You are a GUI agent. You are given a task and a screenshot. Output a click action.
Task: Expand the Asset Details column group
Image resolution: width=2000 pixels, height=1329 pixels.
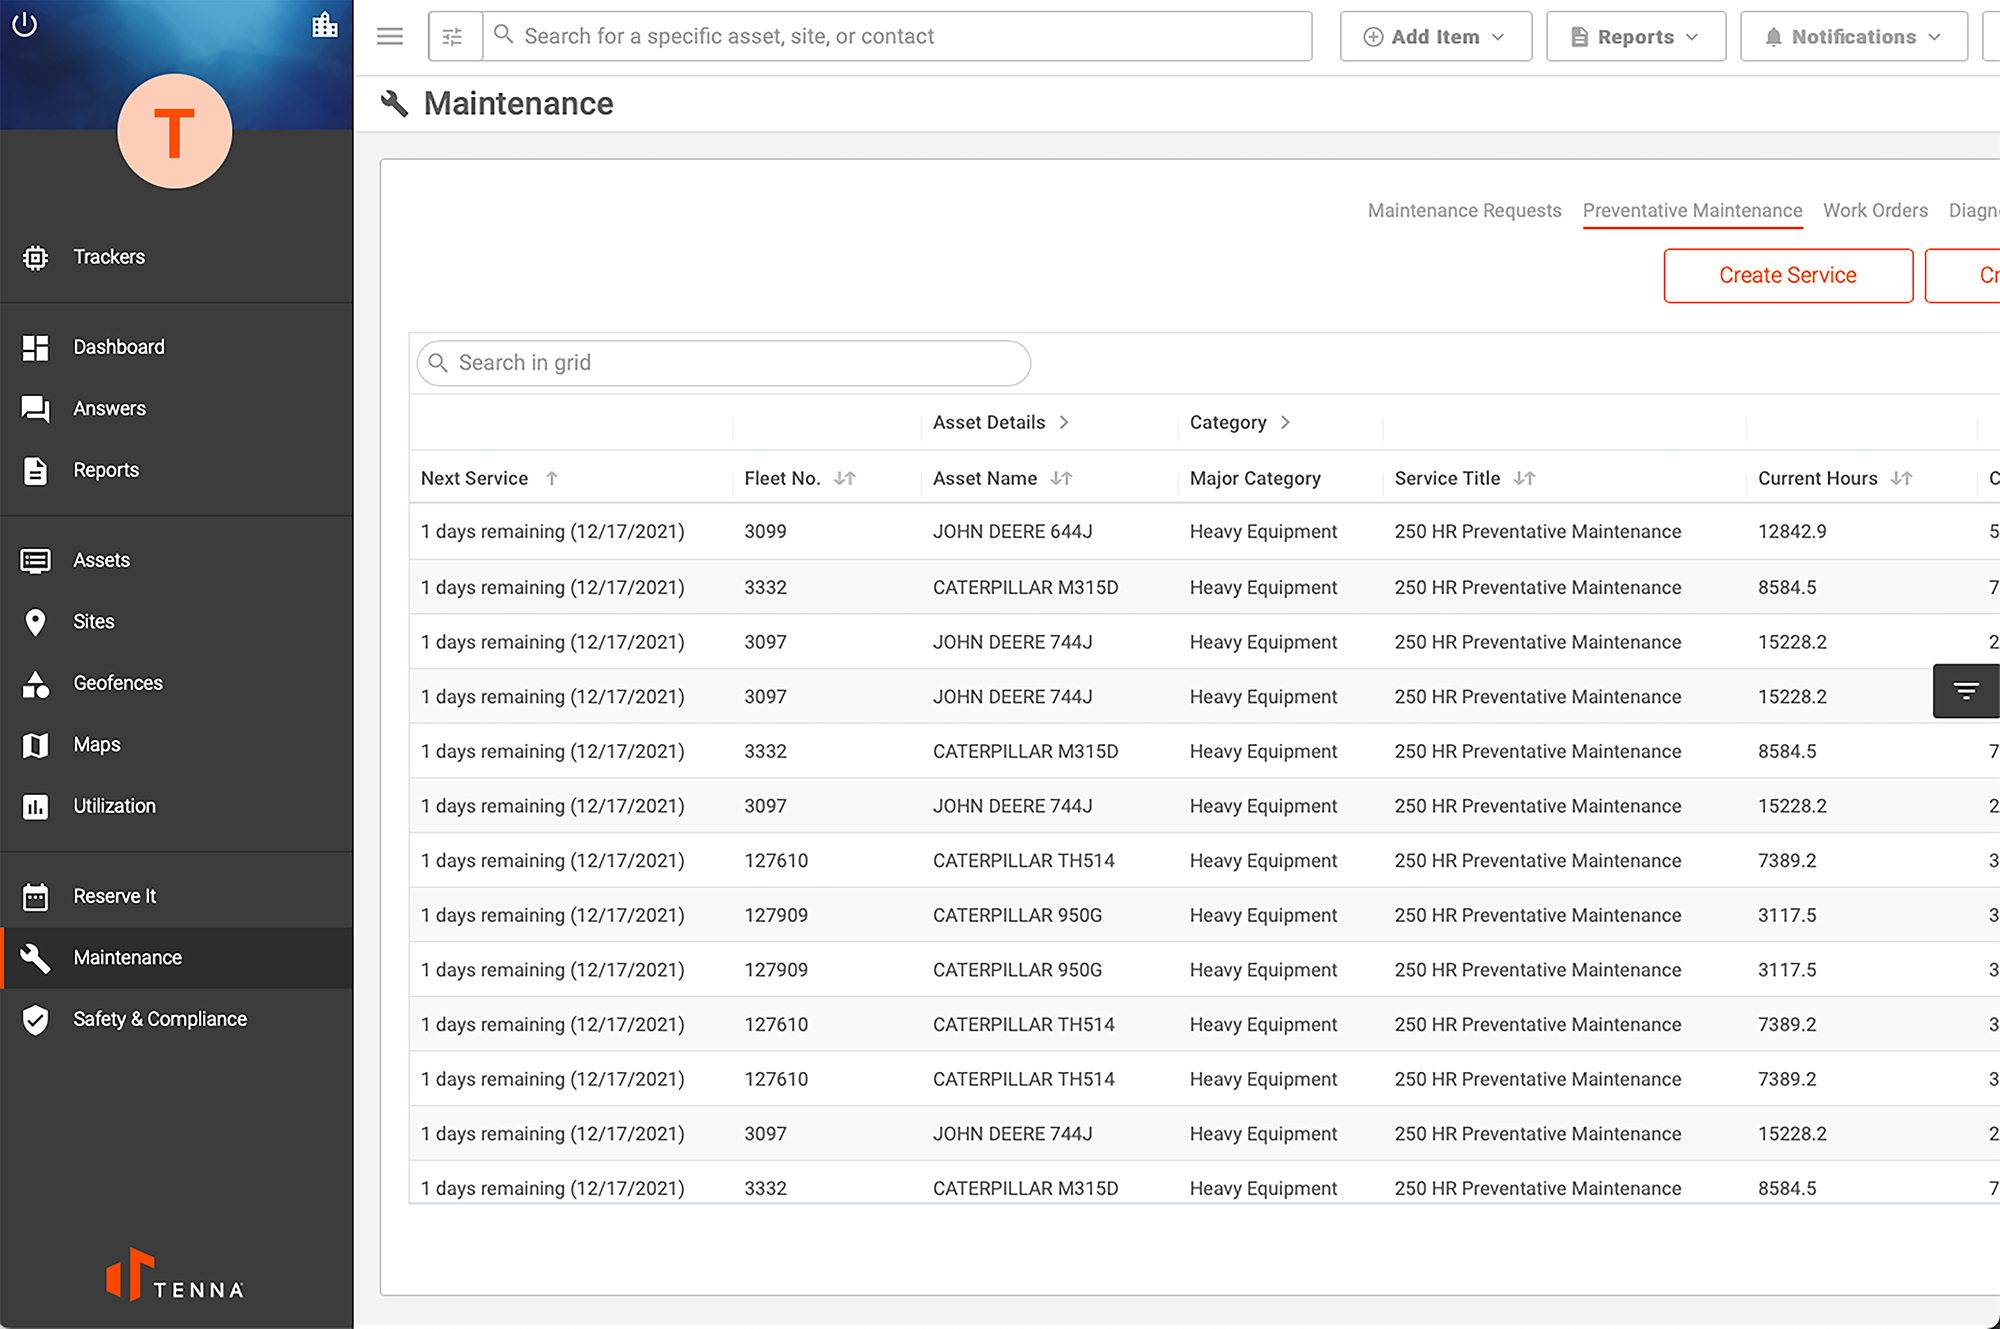[1064, 423]
